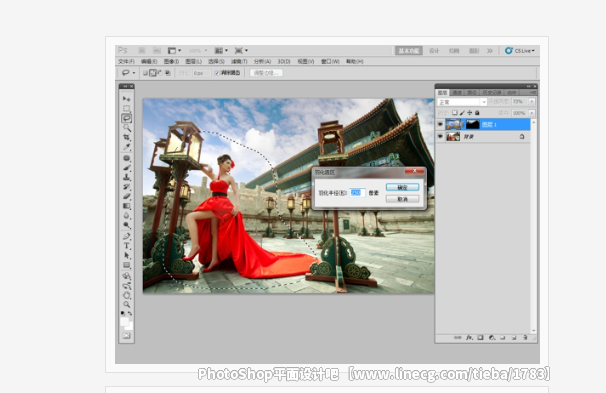
Task: Click the foreground color swatch
Action: coord(124,322)
